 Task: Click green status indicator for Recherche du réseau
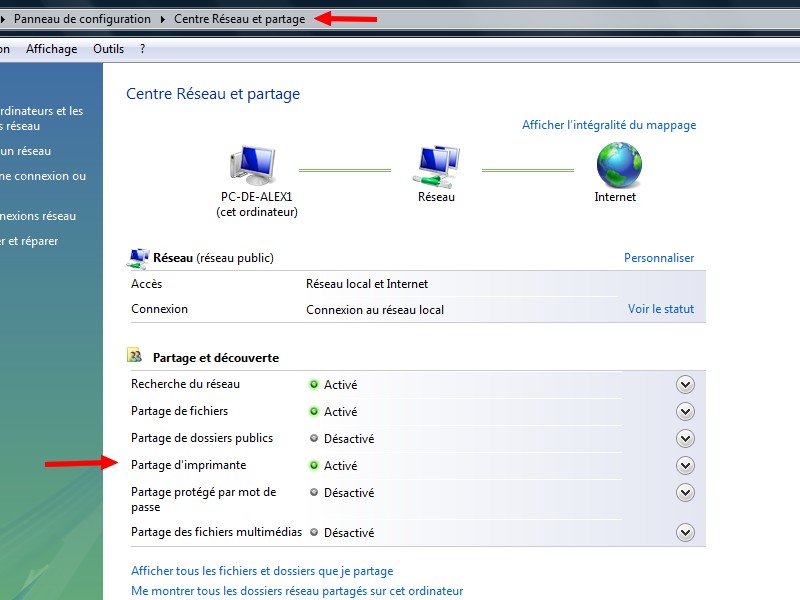(x=314, y=384)
